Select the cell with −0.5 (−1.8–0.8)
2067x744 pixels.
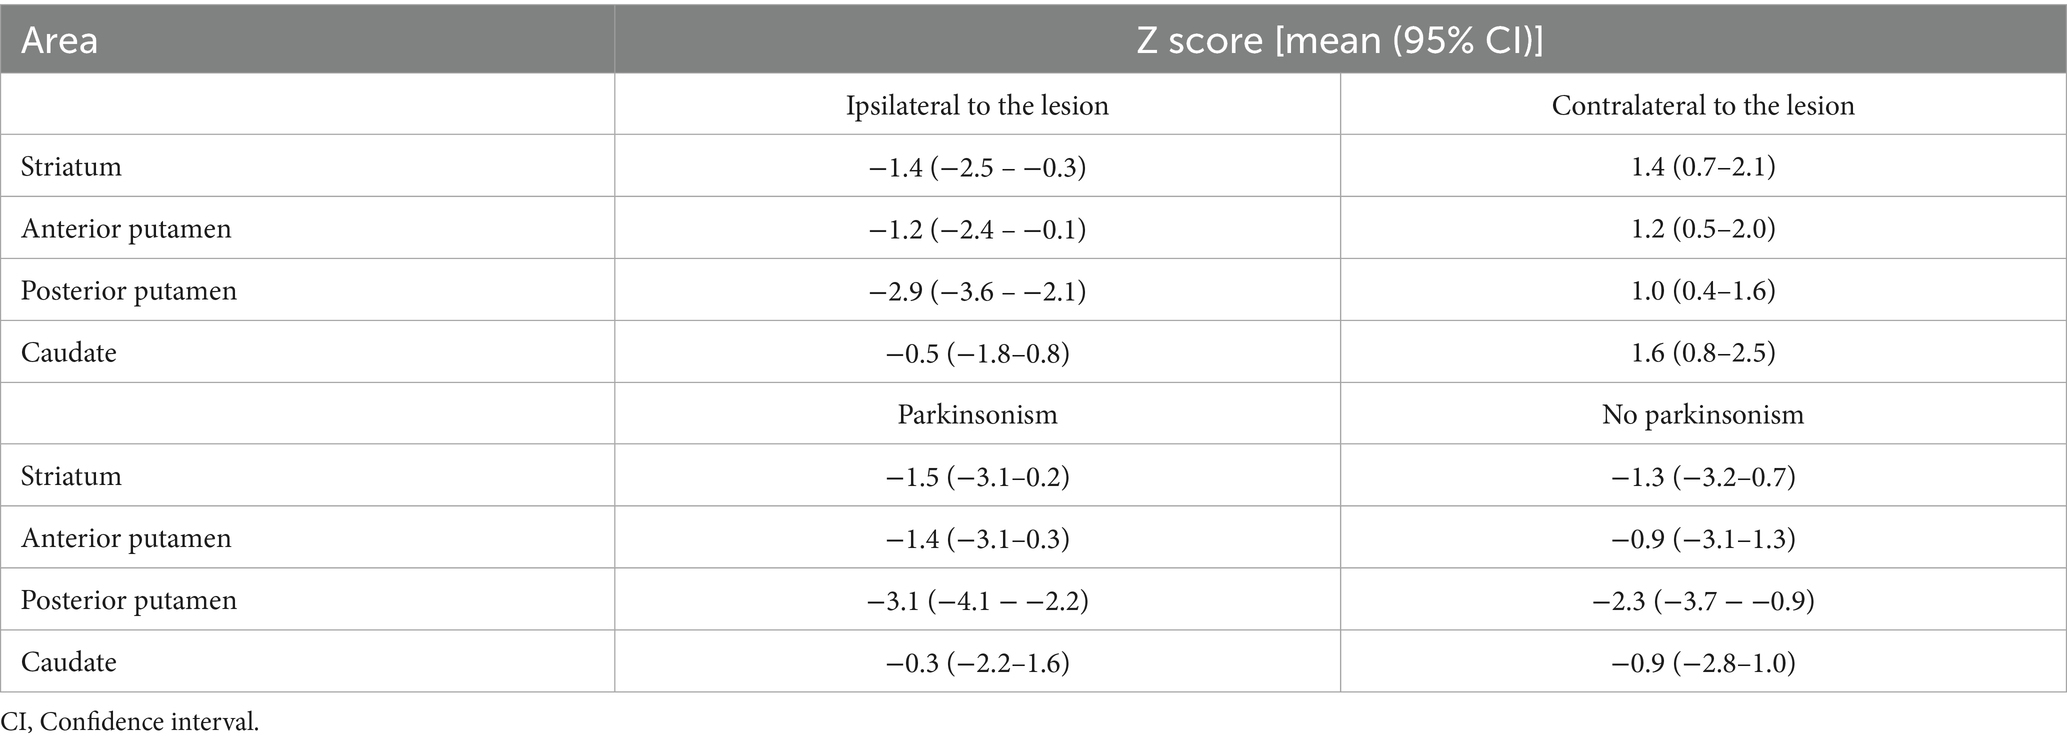click(977, 352)
